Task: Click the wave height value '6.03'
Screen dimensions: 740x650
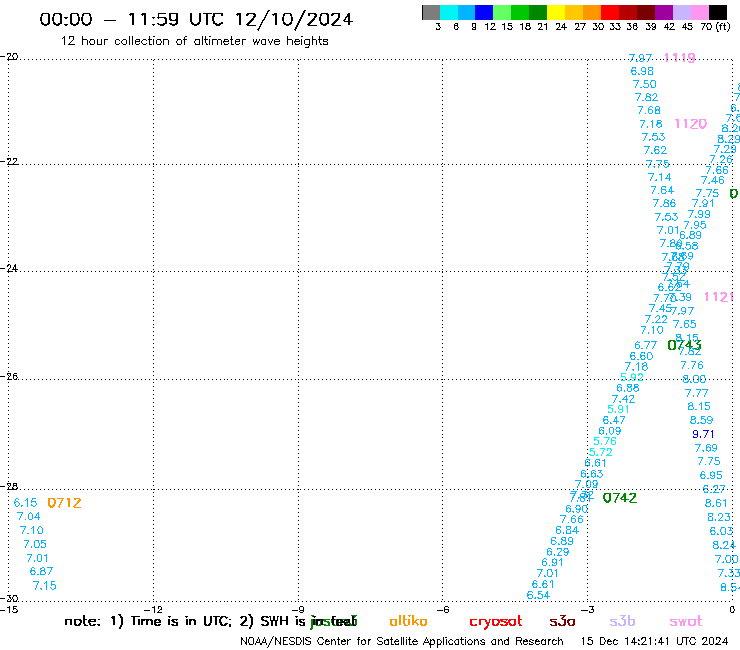Action: point(721,531)
